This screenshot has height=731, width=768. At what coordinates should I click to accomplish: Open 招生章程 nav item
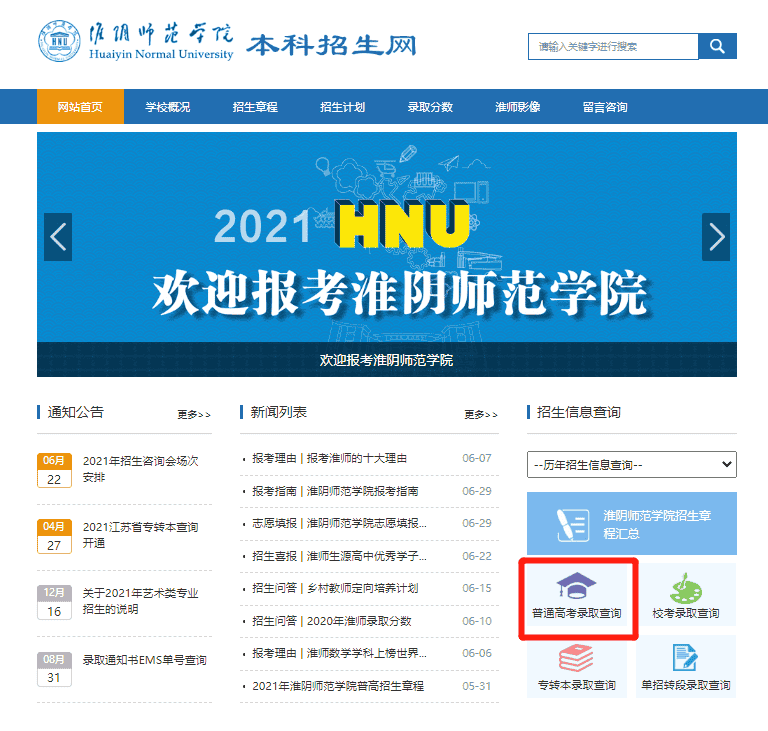coord(255,106)
